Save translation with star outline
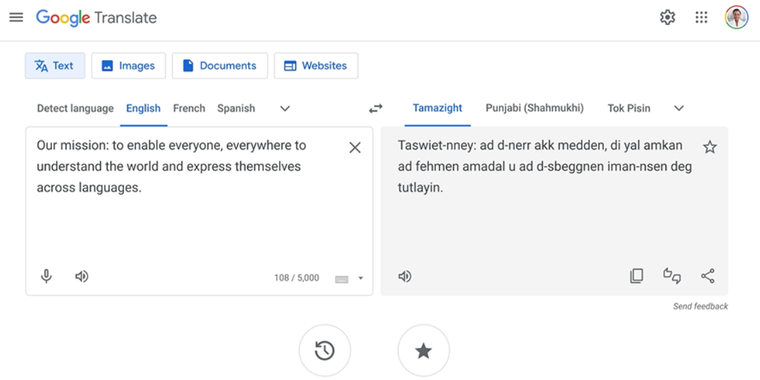Screen dimensions: 760x380 point(710,147)
